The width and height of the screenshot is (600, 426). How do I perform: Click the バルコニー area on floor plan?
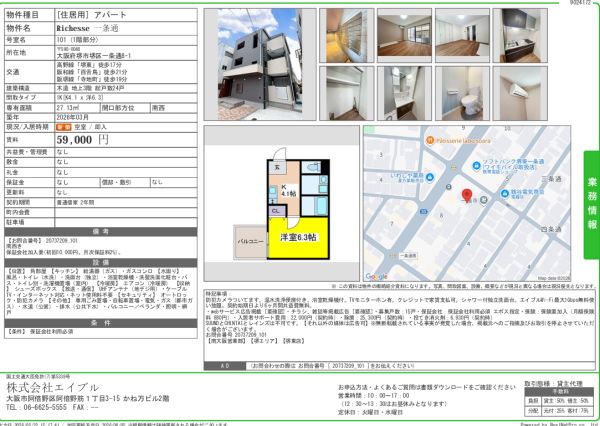(x=250, y=242)
